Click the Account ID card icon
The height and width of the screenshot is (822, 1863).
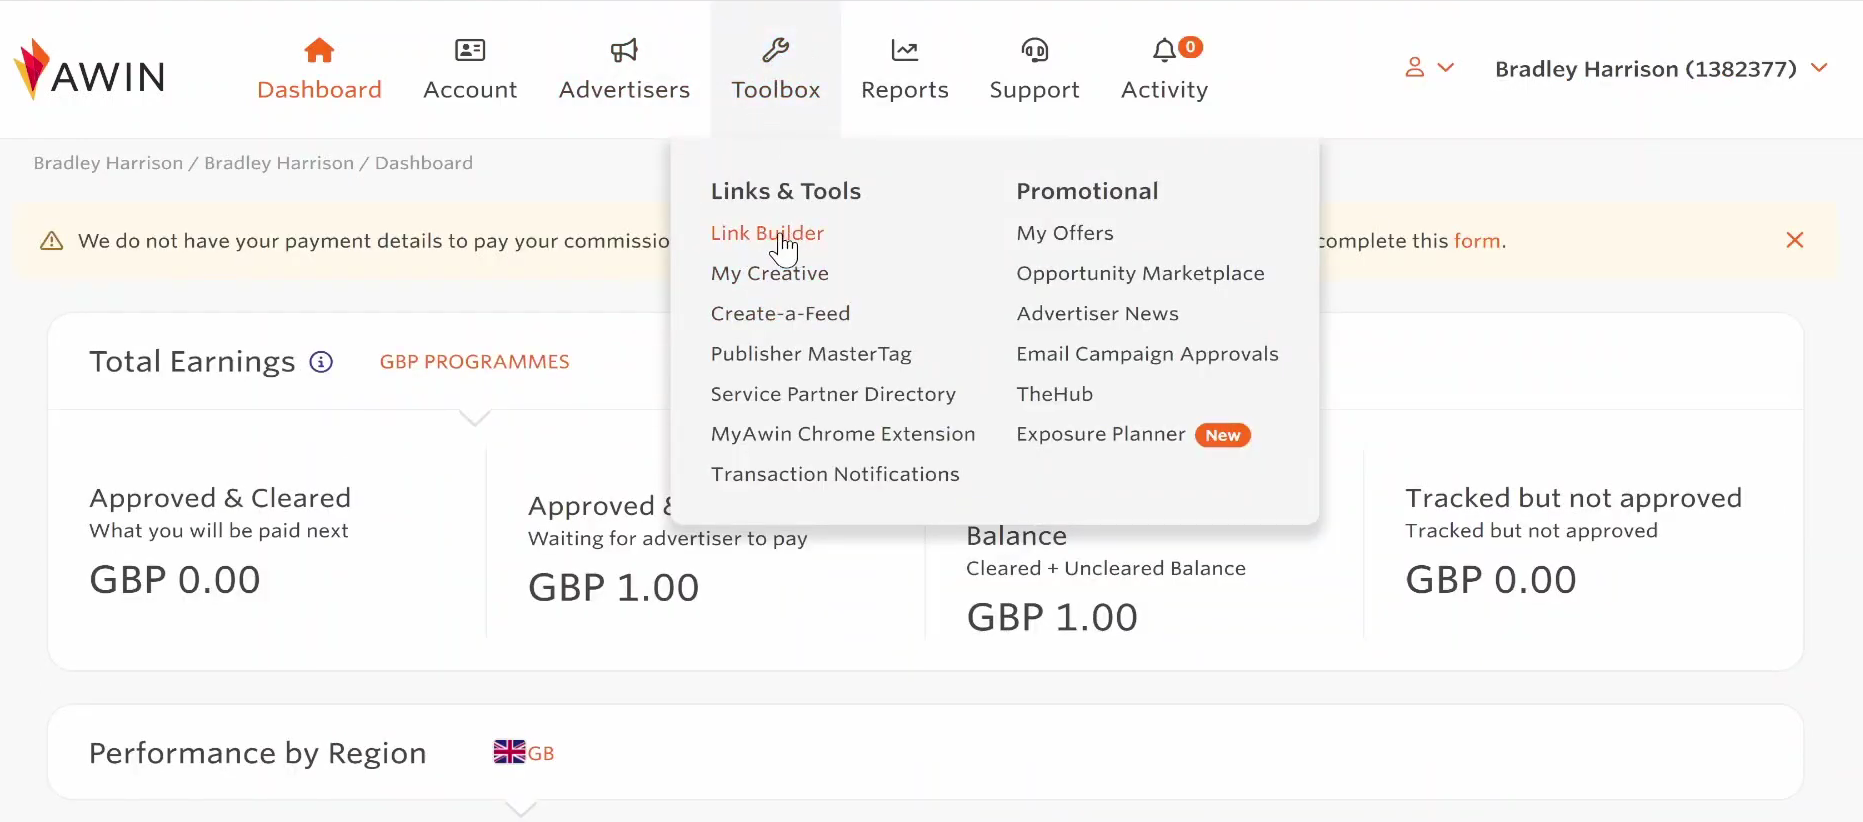[469, 50]
